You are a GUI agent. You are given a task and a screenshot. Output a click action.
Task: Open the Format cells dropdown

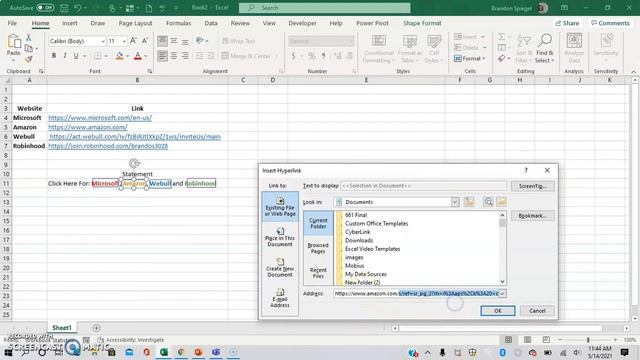469,59
